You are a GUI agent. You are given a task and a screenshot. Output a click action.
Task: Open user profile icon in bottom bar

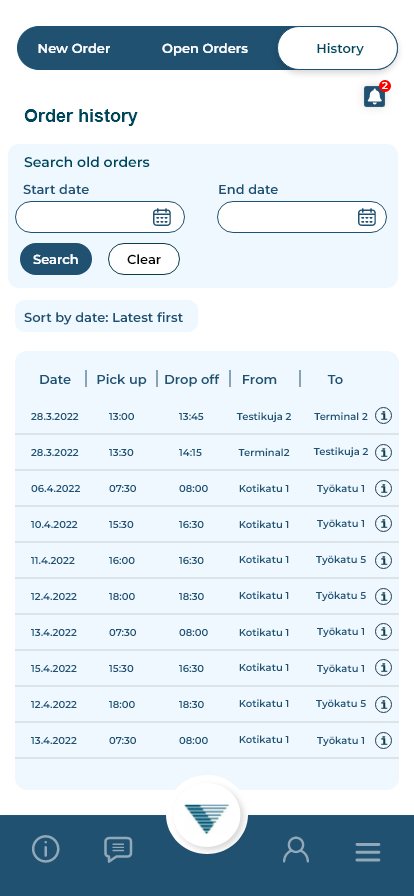tap(296, 850)
